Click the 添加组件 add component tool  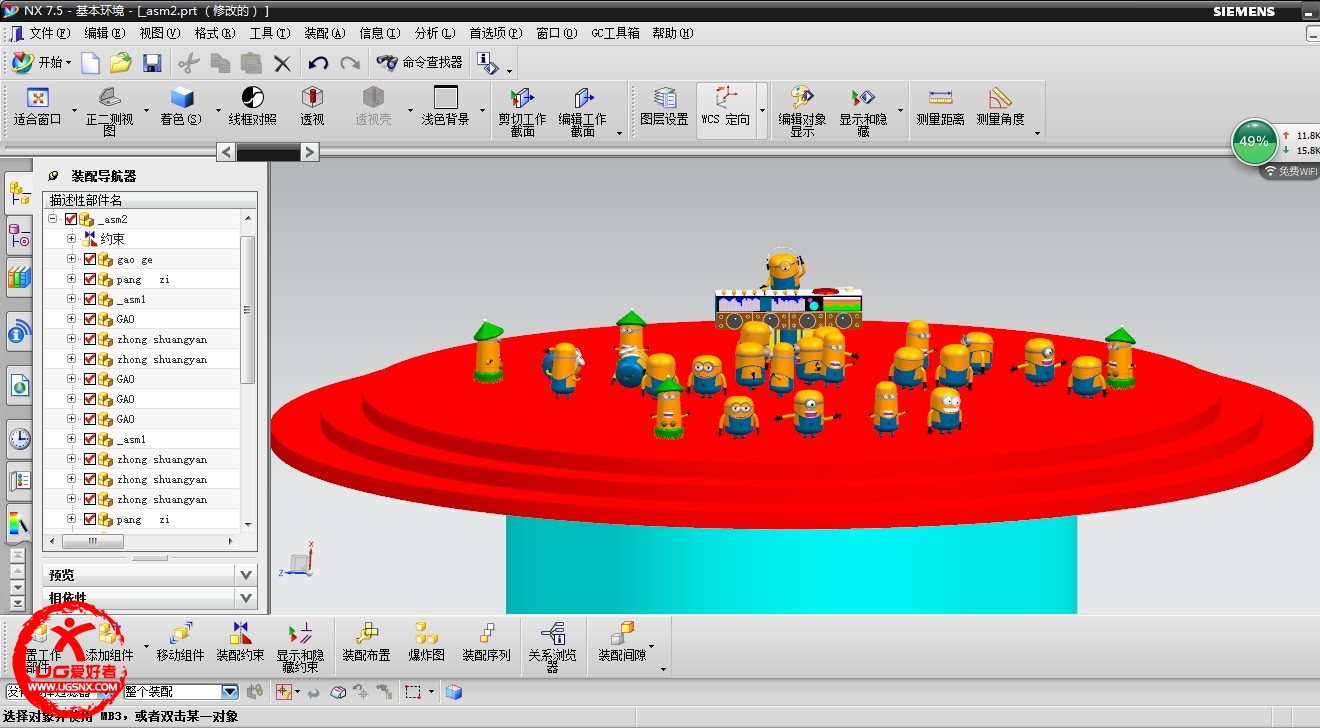tap(108, 642)
